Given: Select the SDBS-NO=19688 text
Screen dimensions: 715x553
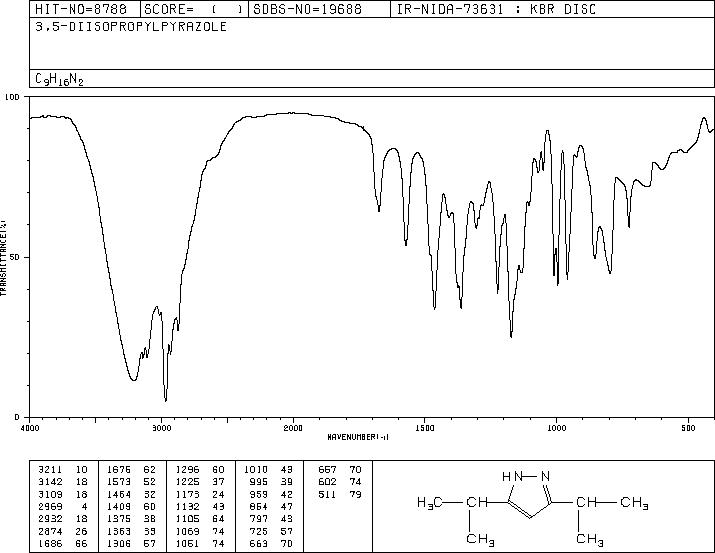Looking at the screenshot, I should click(307, 9).
